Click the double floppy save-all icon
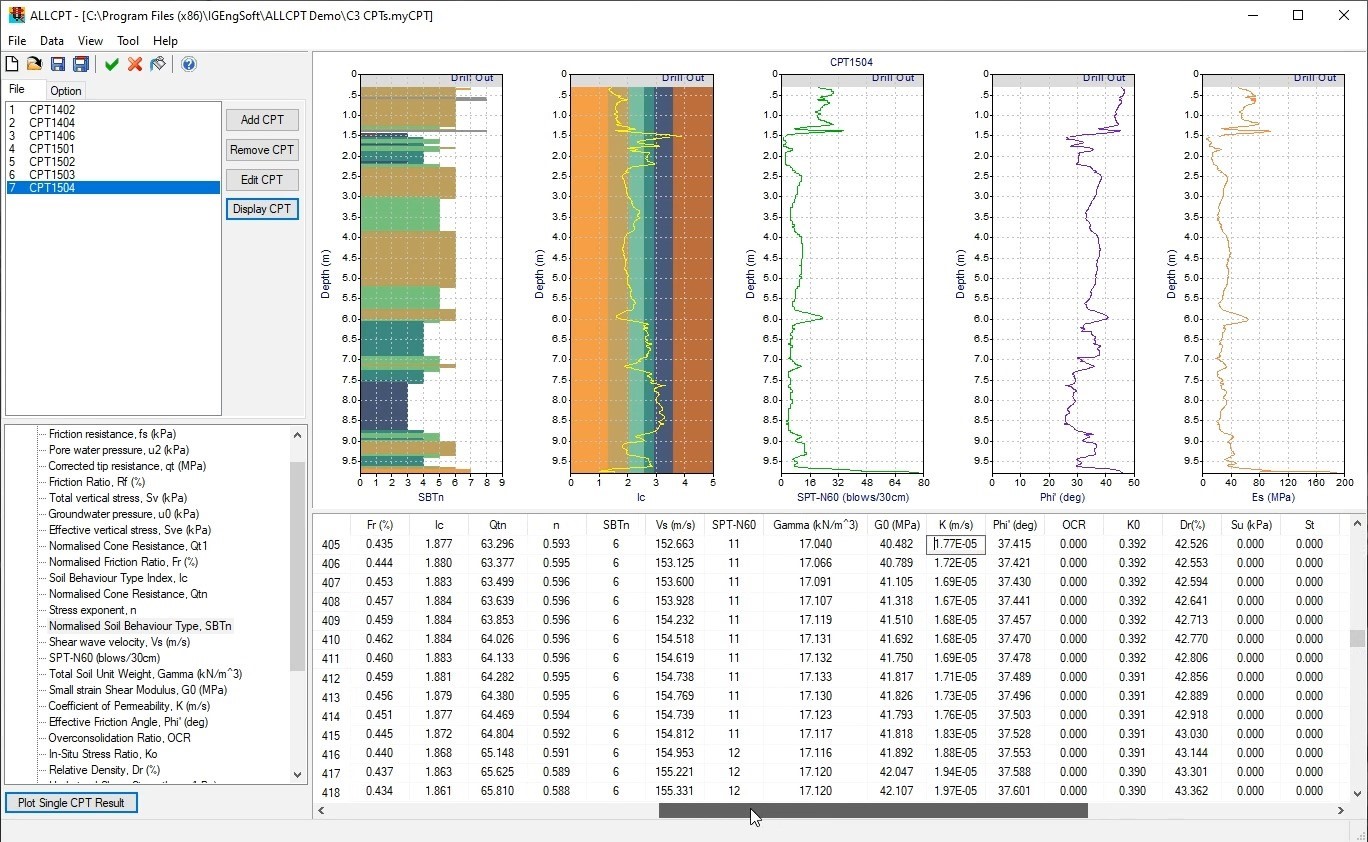 (x=81, y=64)
